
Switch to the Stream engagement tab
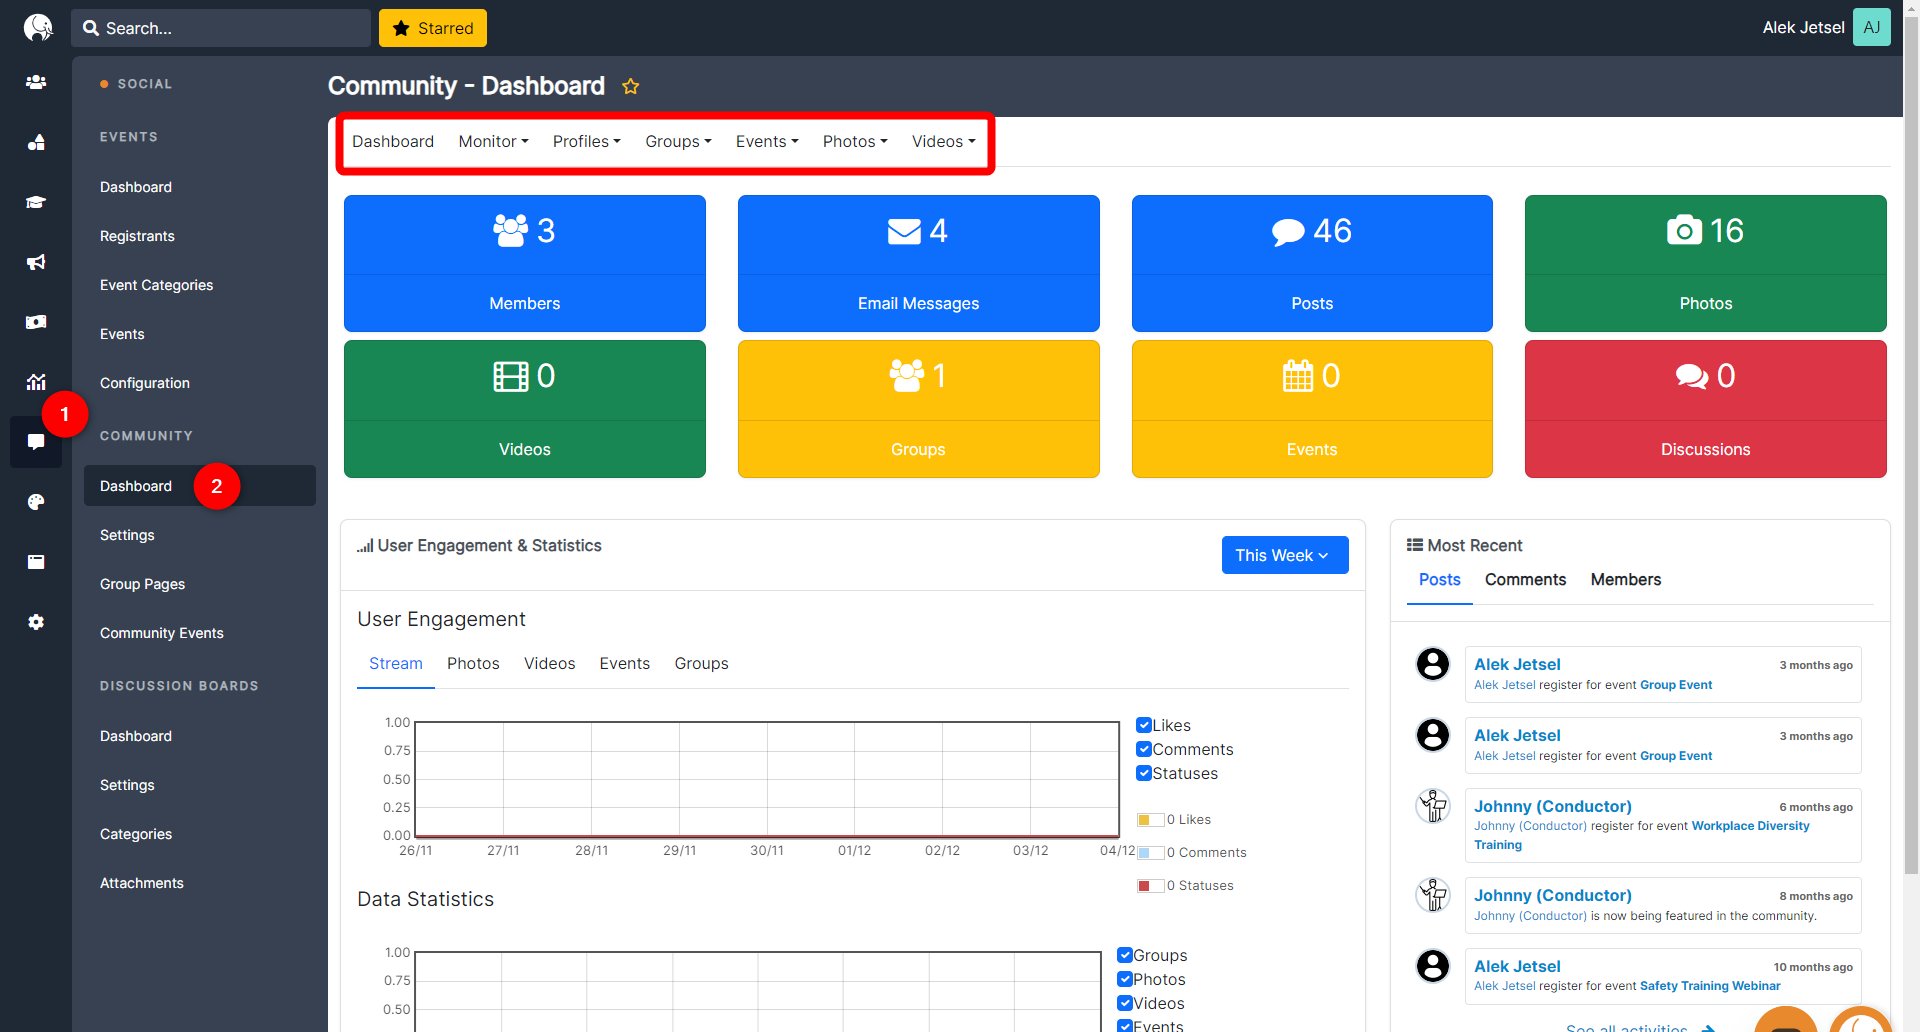click(396, 664)
